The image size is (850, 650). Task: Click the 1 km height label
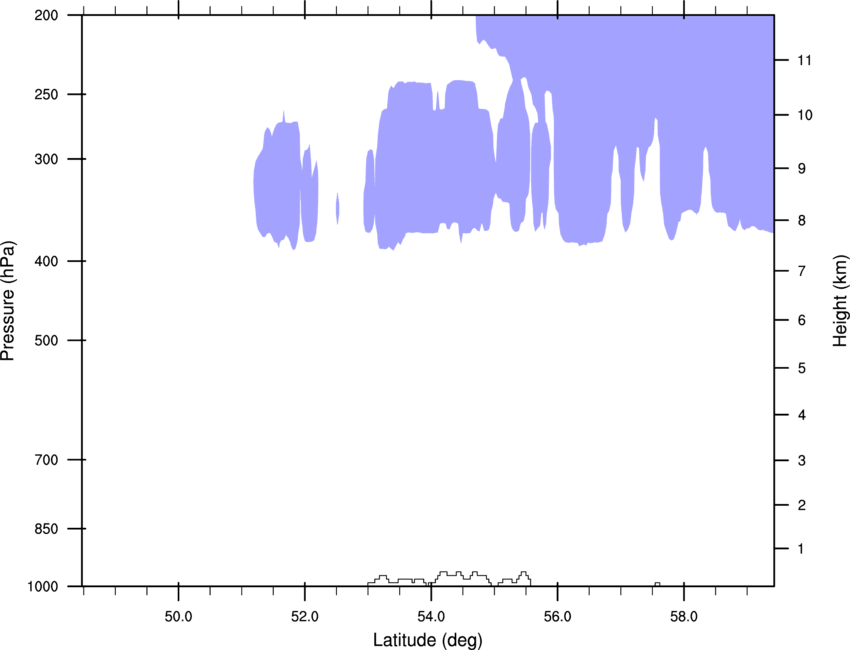pos(801,549)
